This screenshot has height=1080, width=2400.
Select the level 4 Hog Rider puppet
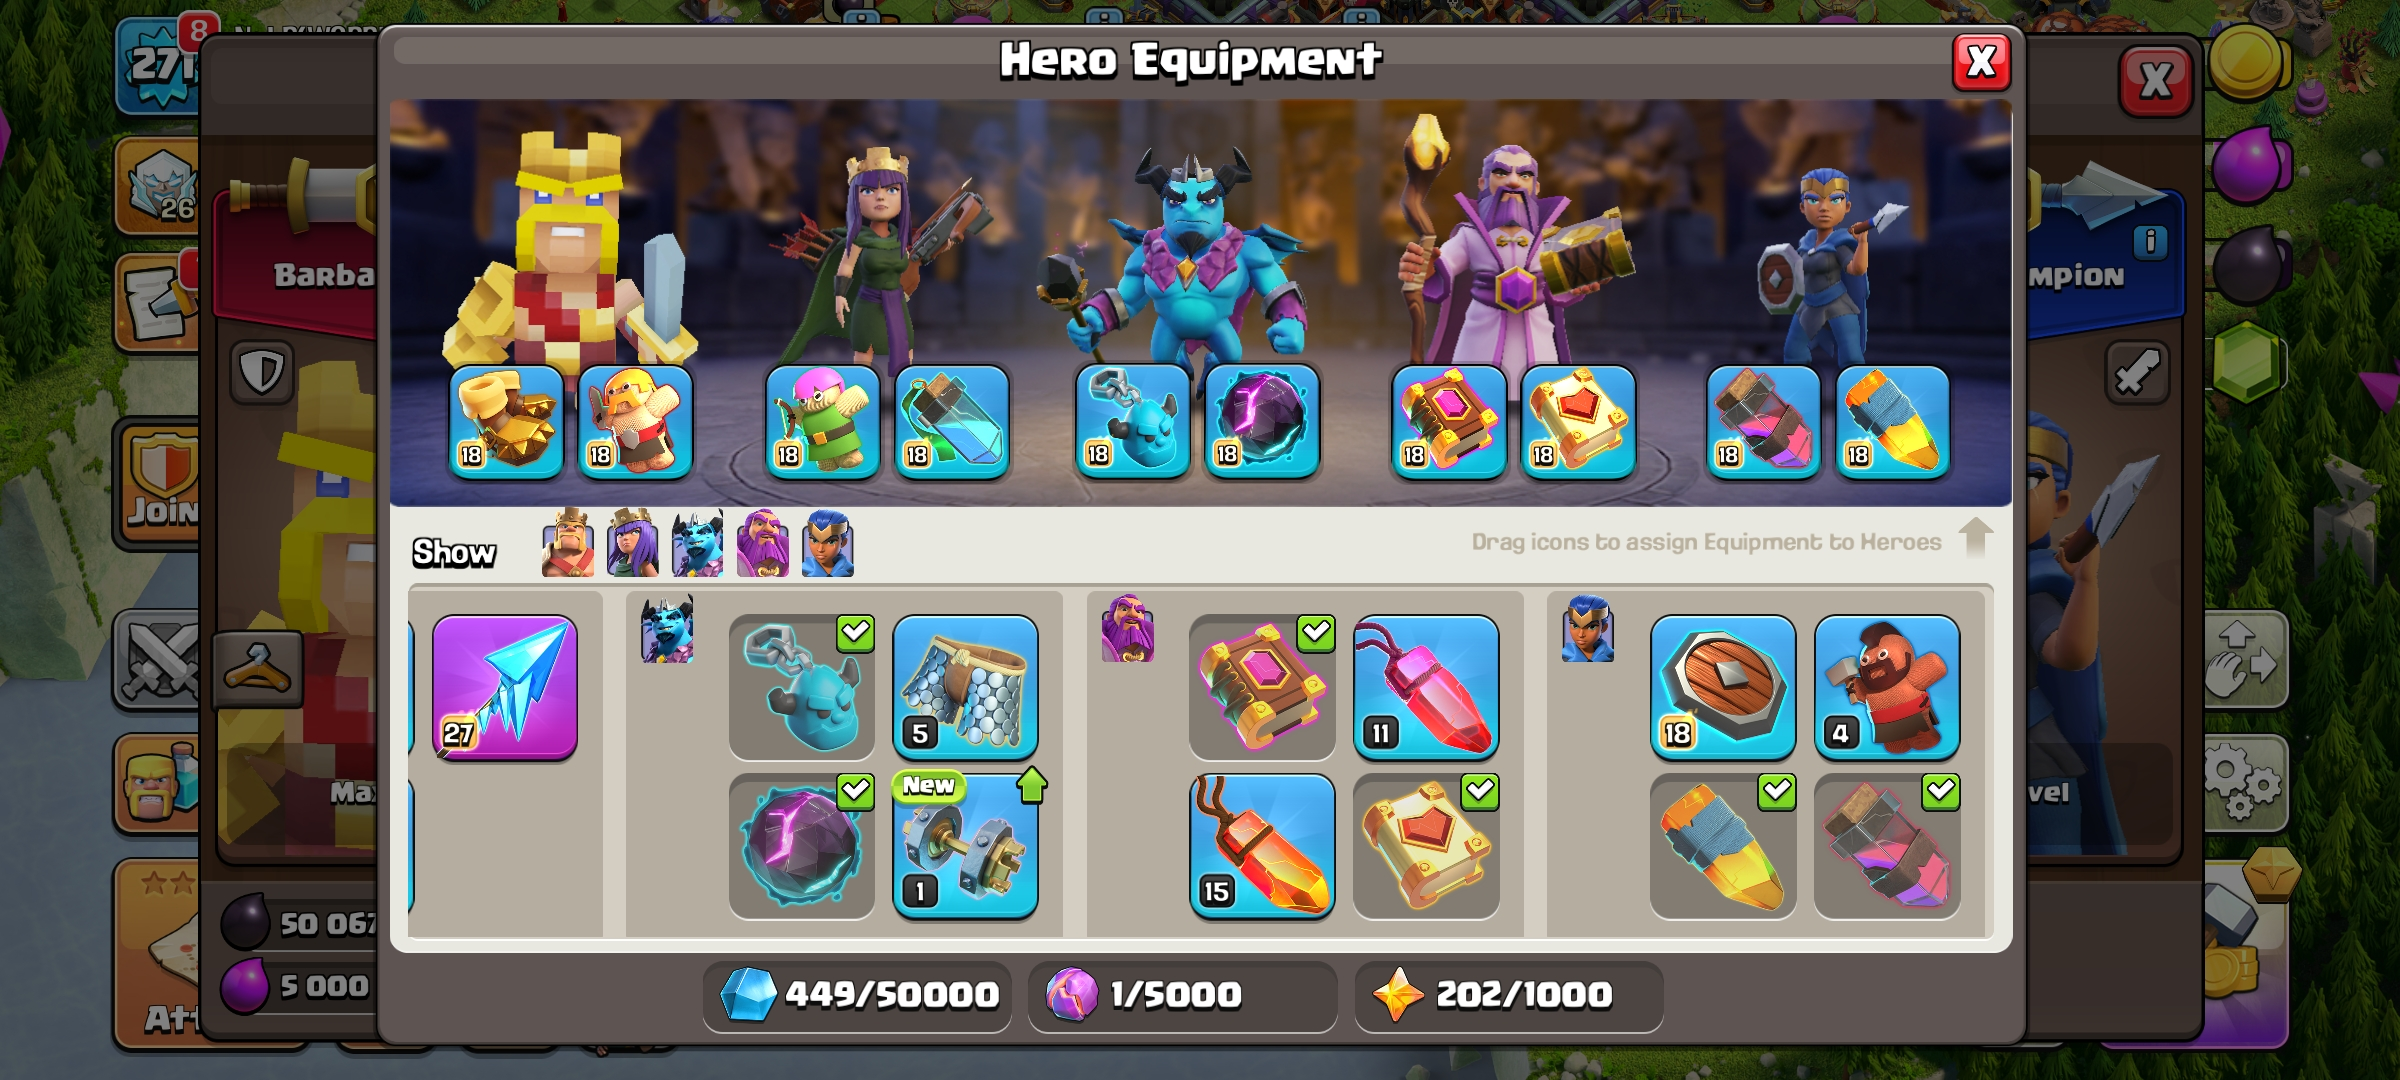point(1887,688)
